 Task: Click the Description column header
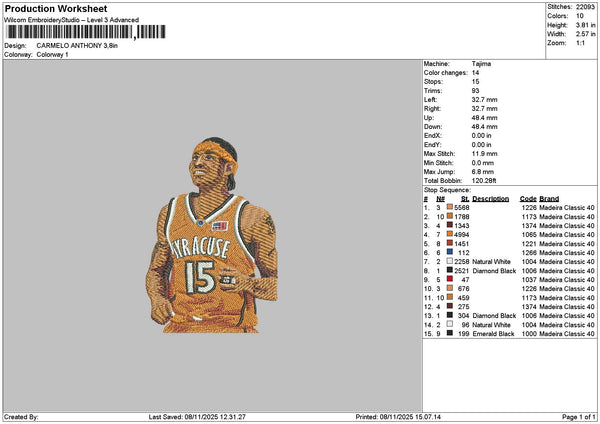491,199
